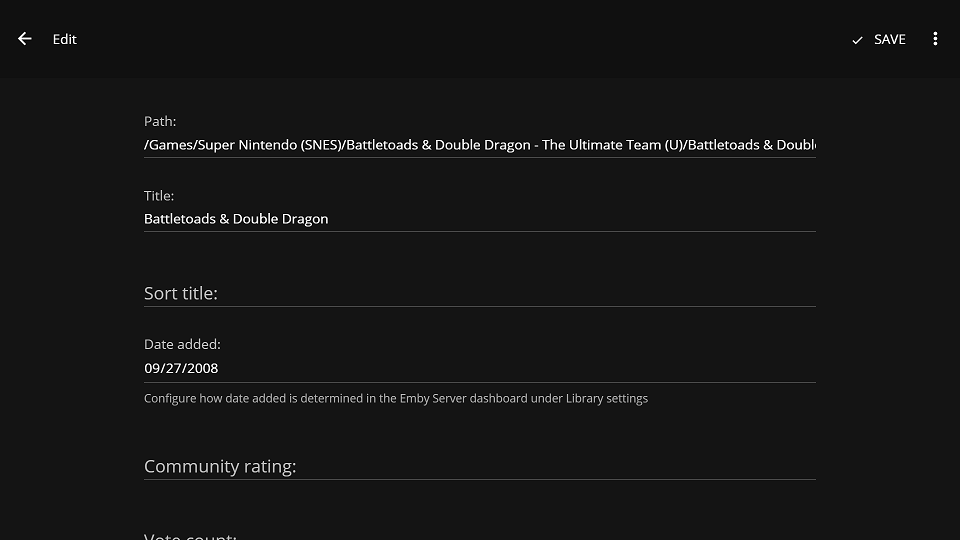This screenshot has width=960, height=540.
Task: Activate the Community rating field
Action: [480, 466]
